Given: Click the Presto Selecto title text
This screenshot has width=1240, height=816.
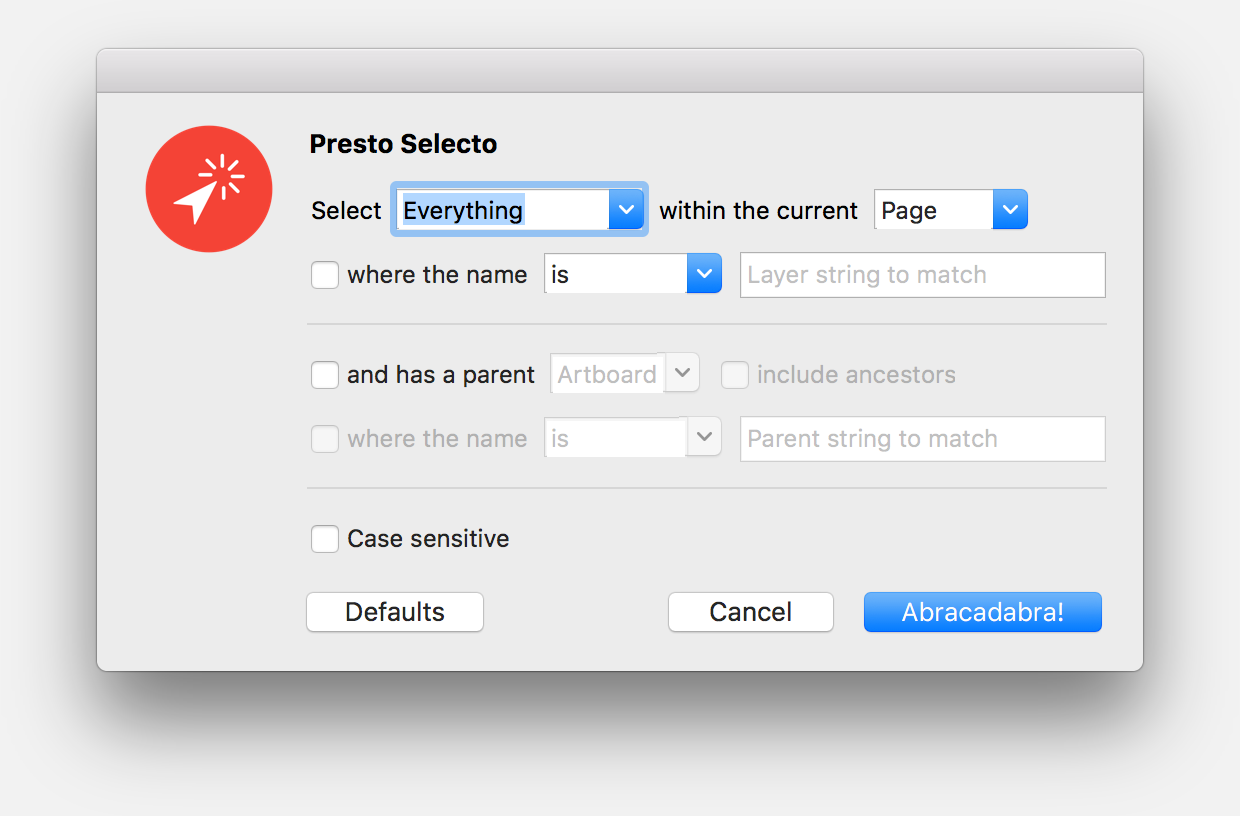Looking at the screenshot, I should 403,144.
